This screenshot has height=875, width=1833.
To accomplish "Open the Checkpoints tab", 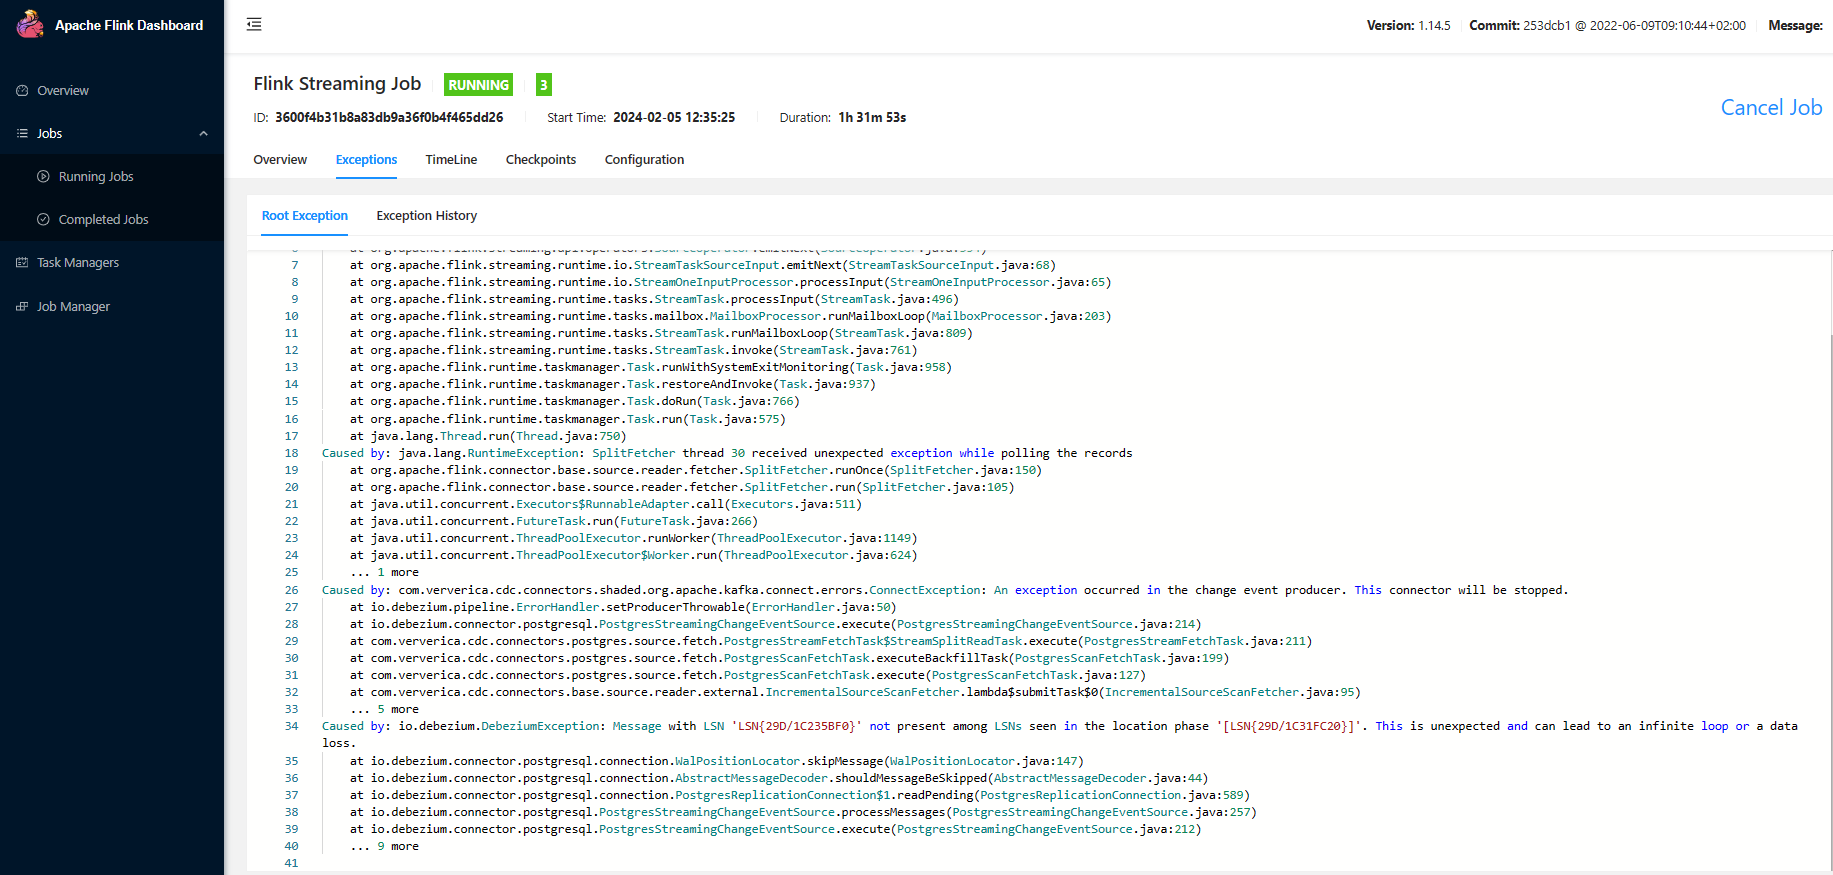I will (541, 159).
